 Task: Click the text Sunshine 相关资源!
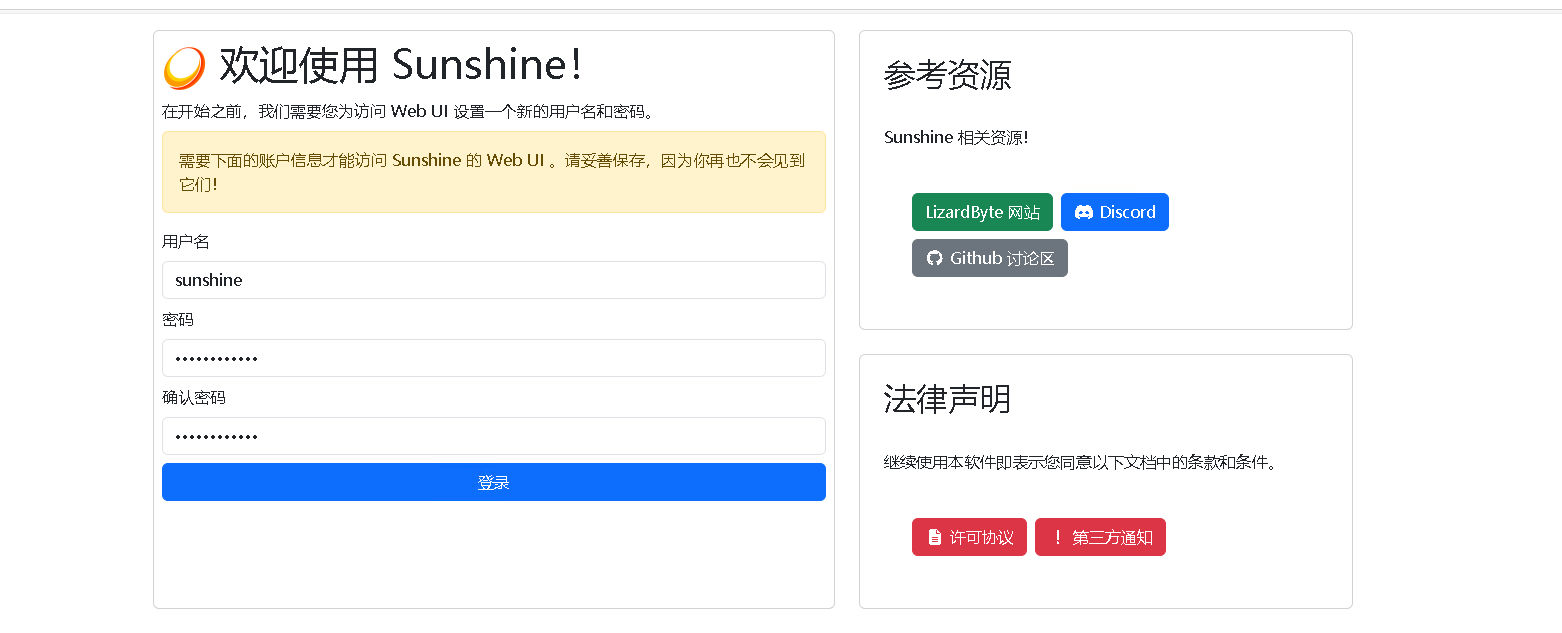[956, 138]
